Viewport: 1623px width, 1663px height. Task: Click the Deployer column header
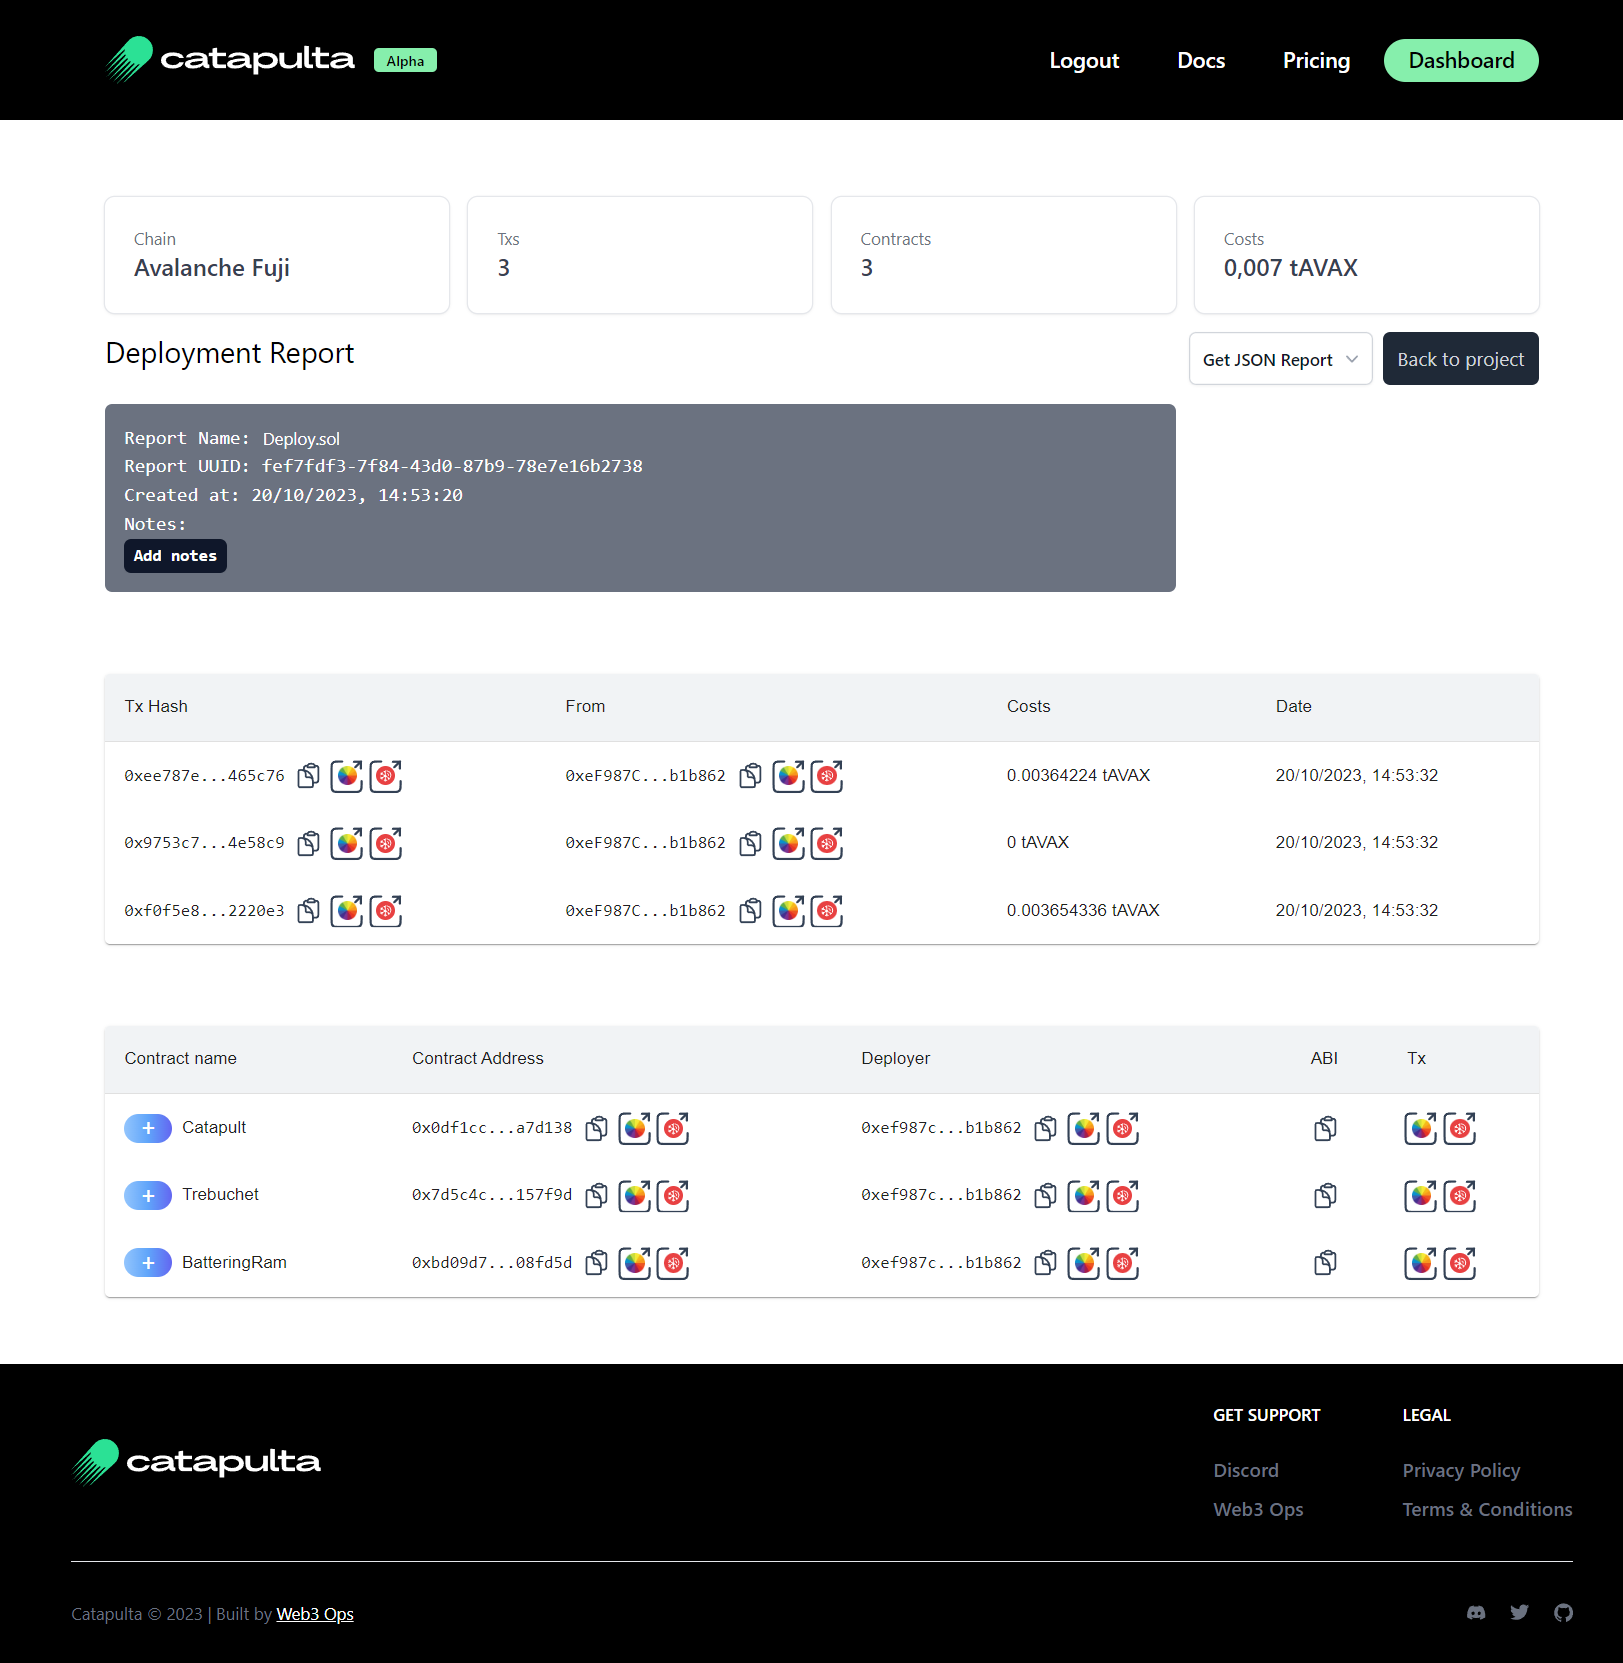(895, 1058)
